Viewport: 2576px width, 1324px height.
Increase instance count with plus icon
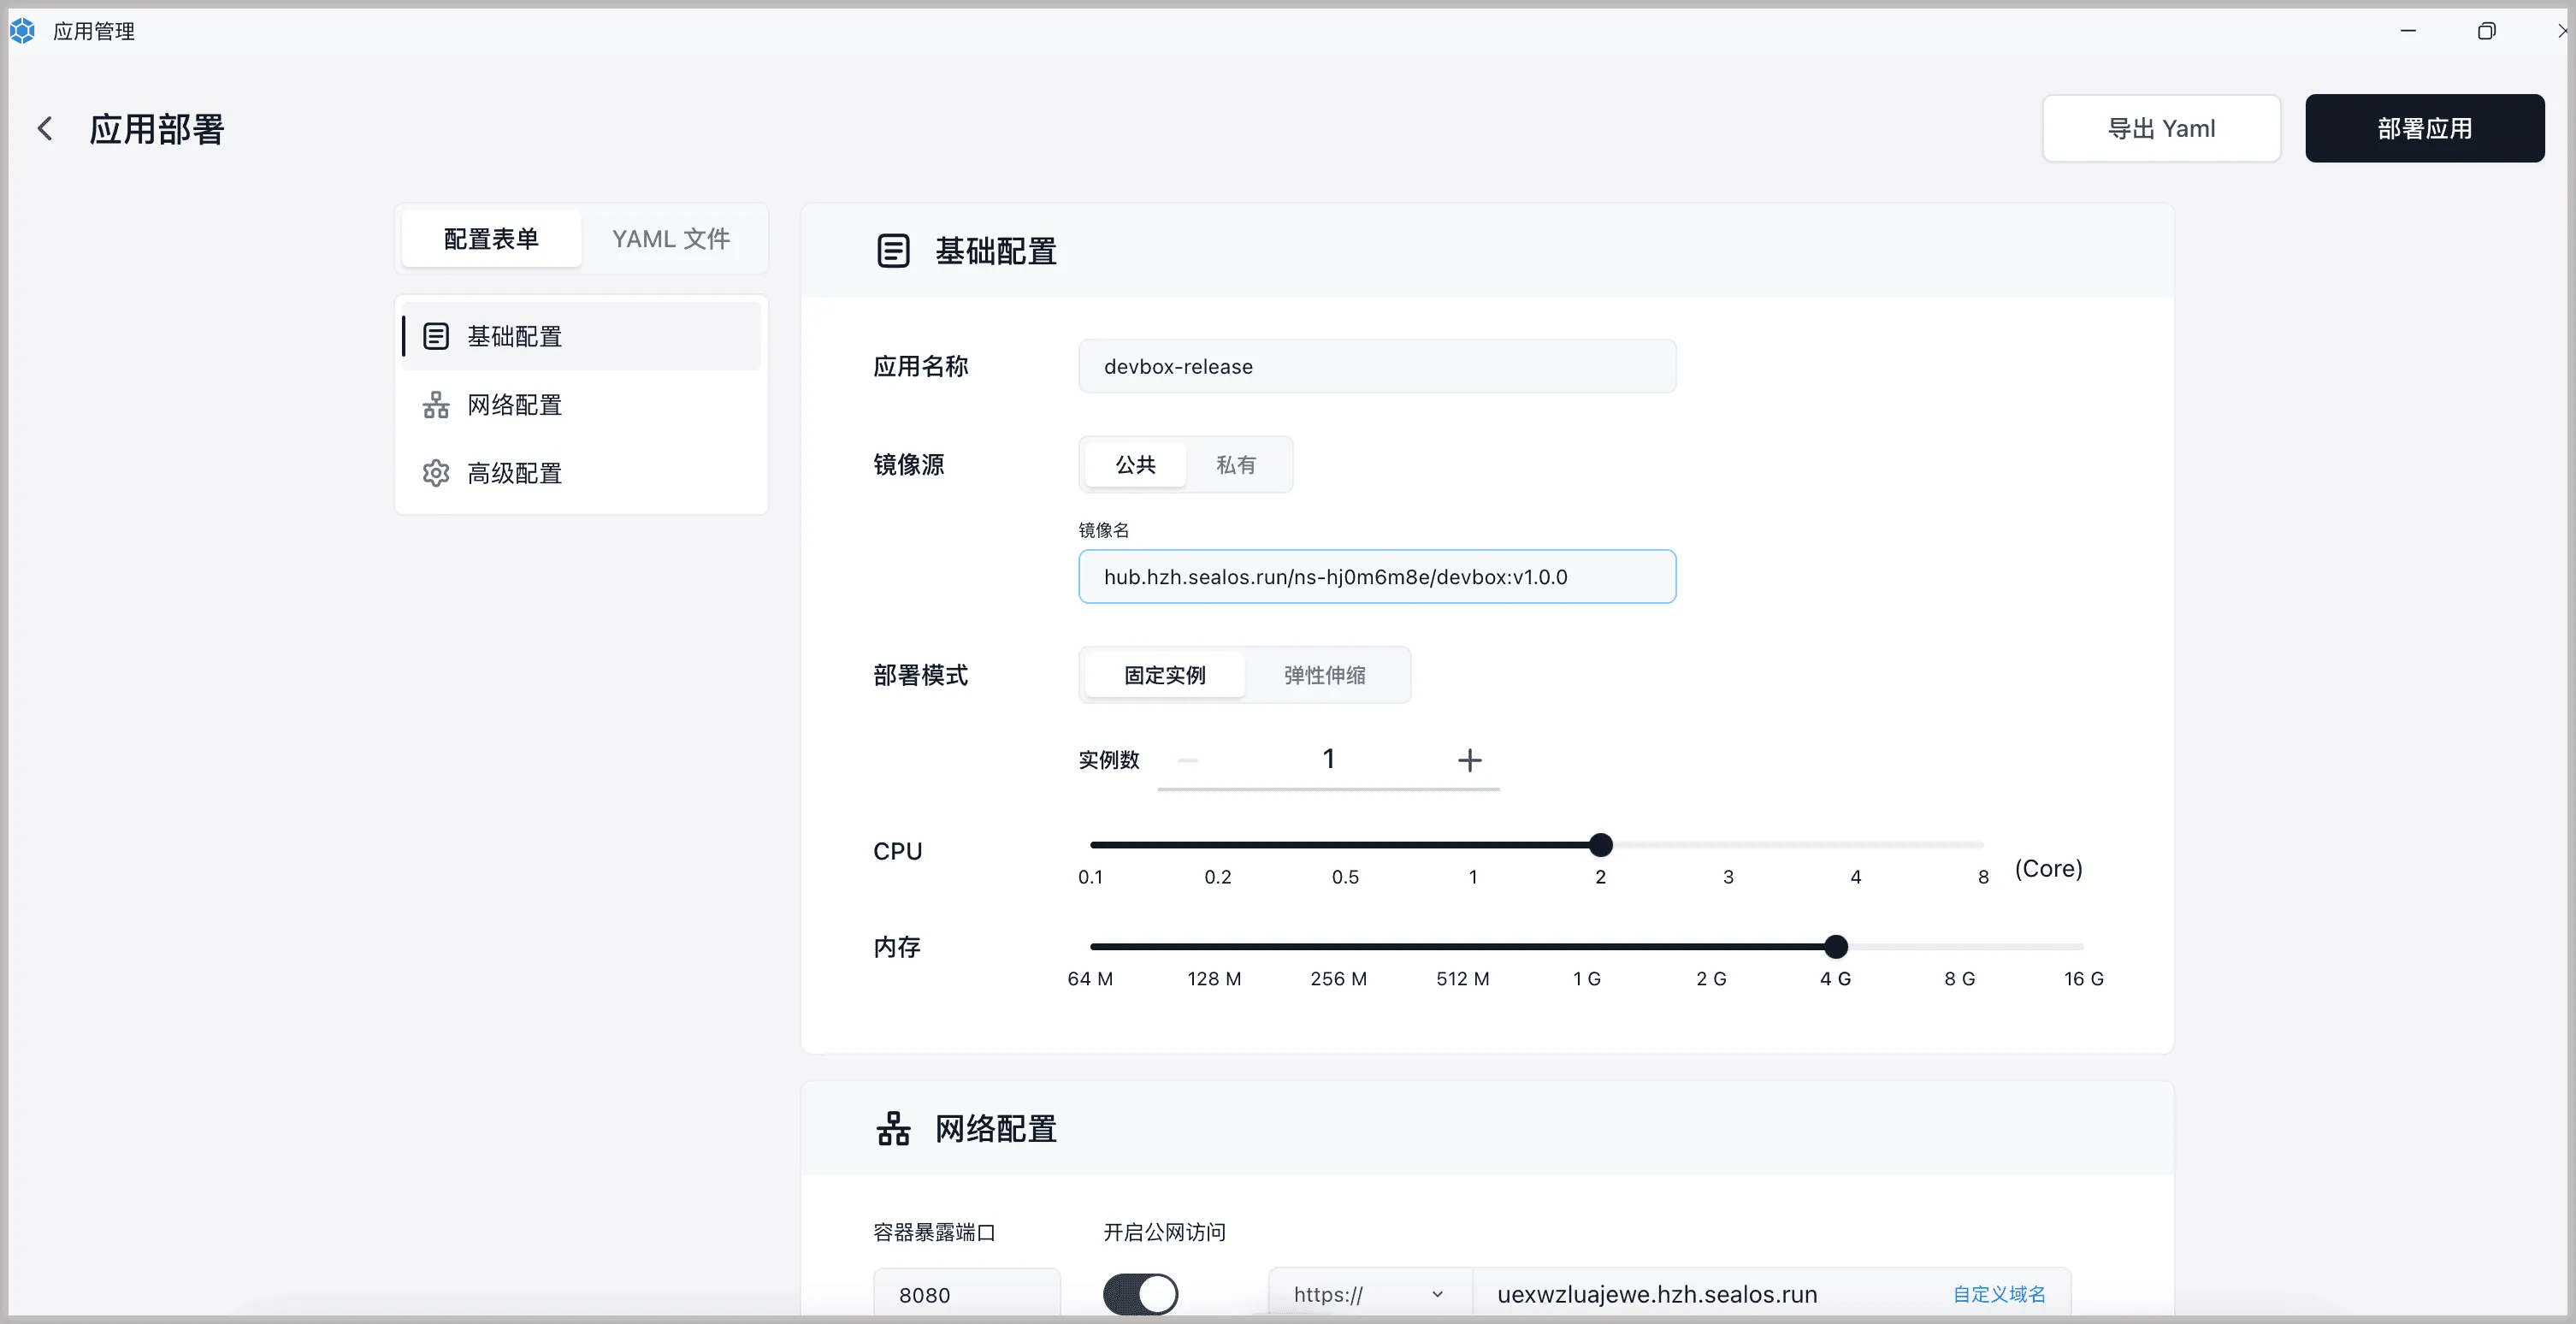tap(1469, 760)
